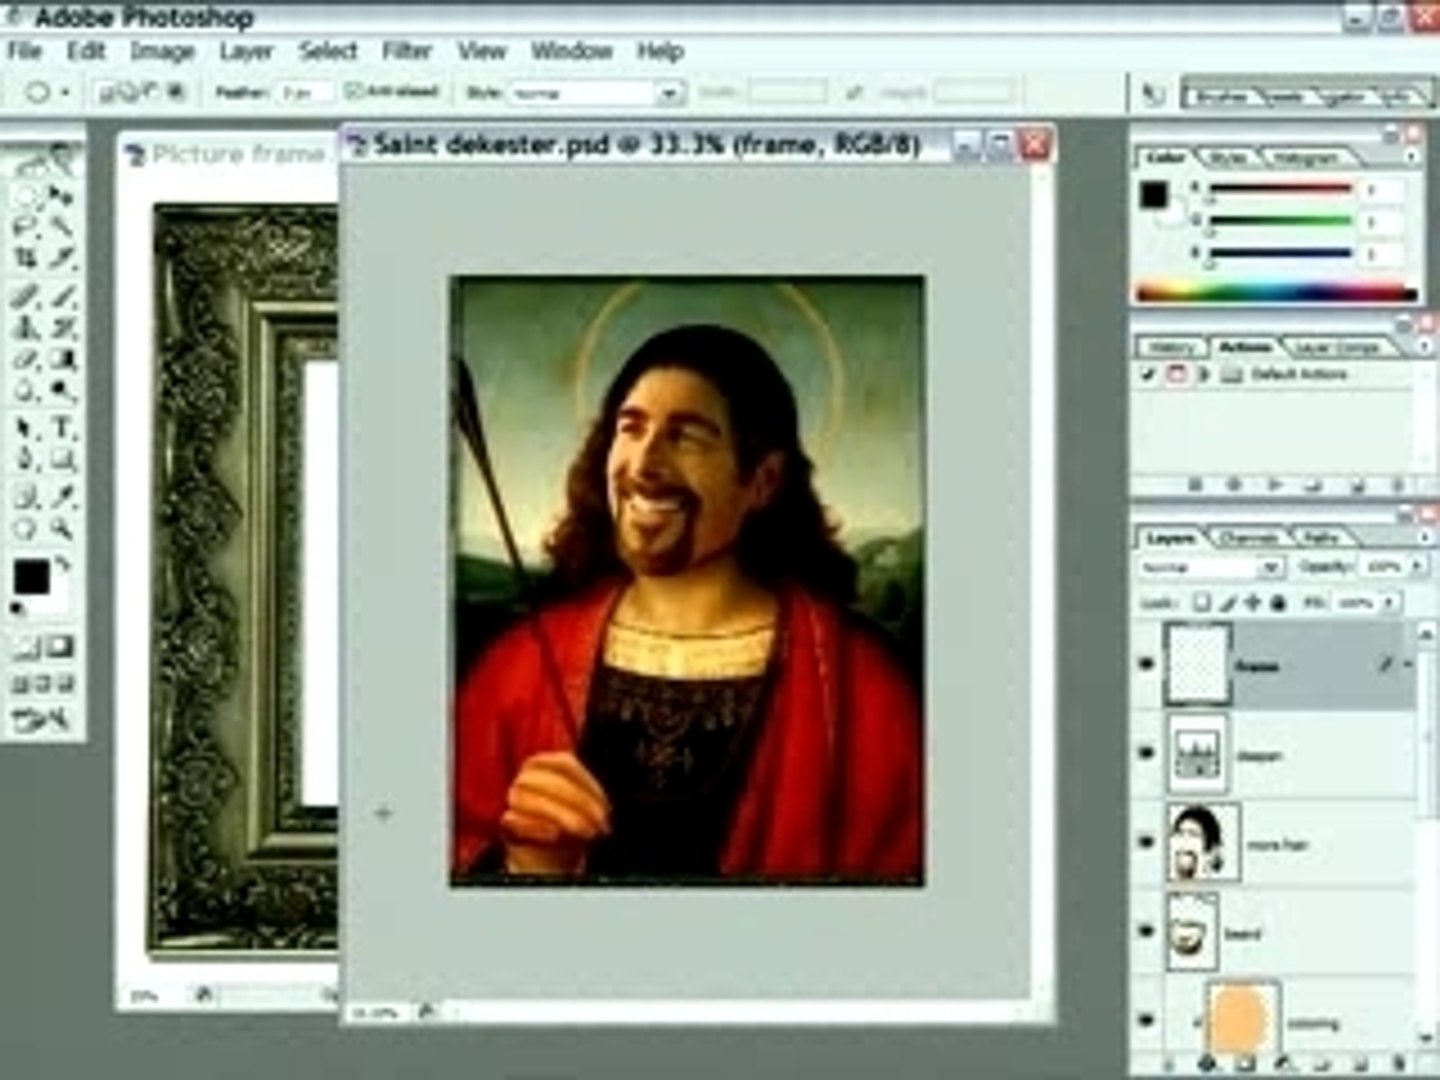
Task: Open the Fill slider arrow
Action: click(x=1390, y=603)
